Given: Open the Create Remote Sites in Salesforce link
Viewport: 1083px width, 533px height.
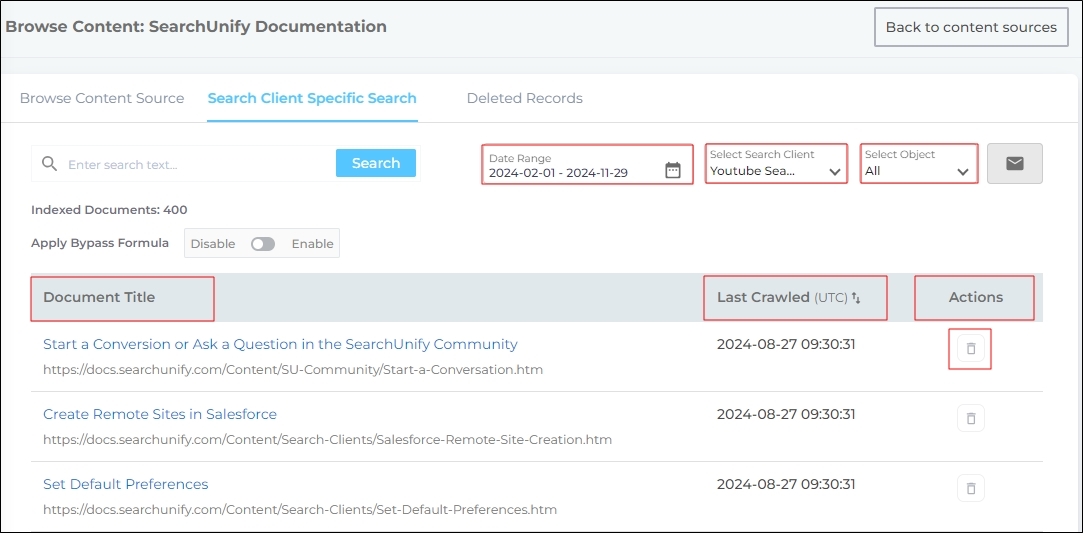Looking at the screenshot, I should (x=160, y=414).
